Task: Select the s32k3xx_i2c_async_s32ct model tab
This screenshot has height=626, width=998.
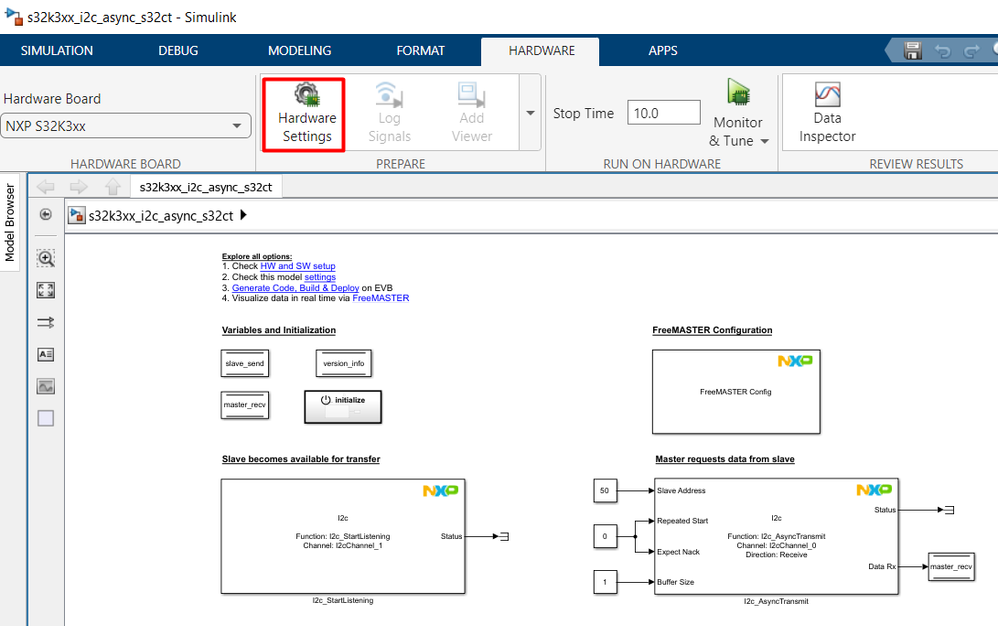Action: click(x=206, y=187)
